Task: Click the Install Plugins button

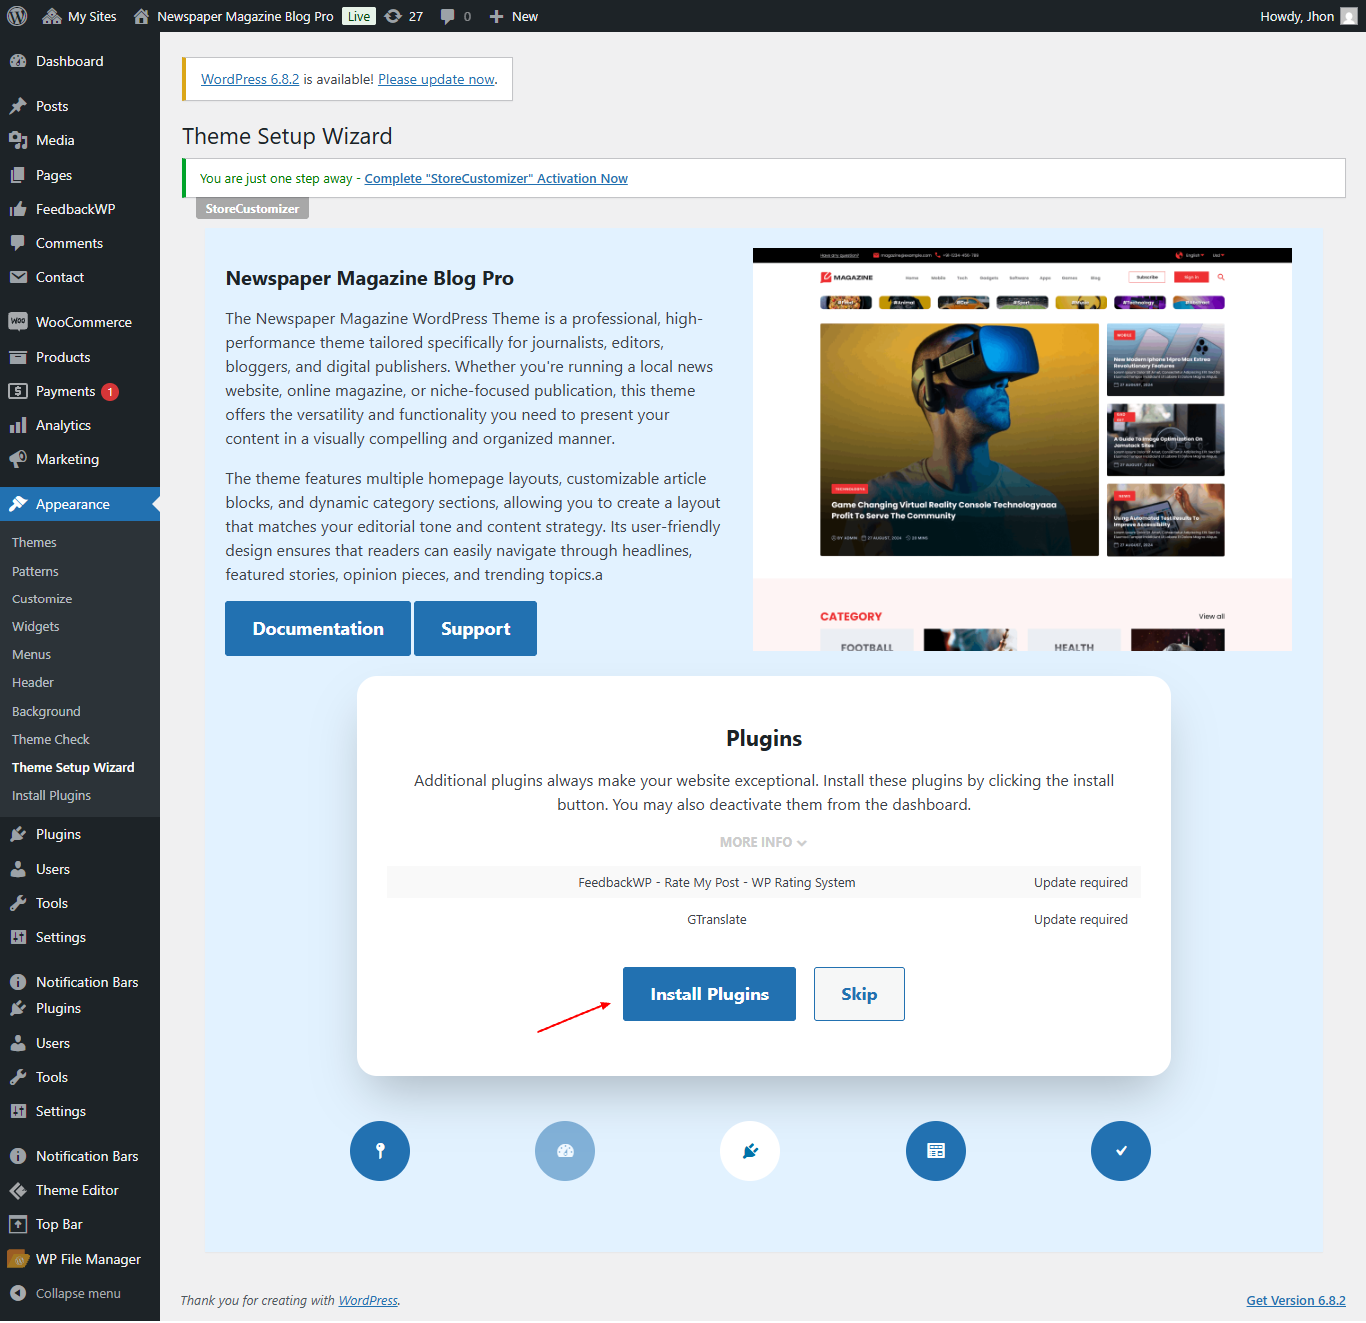Action: [x=709, y=994]
